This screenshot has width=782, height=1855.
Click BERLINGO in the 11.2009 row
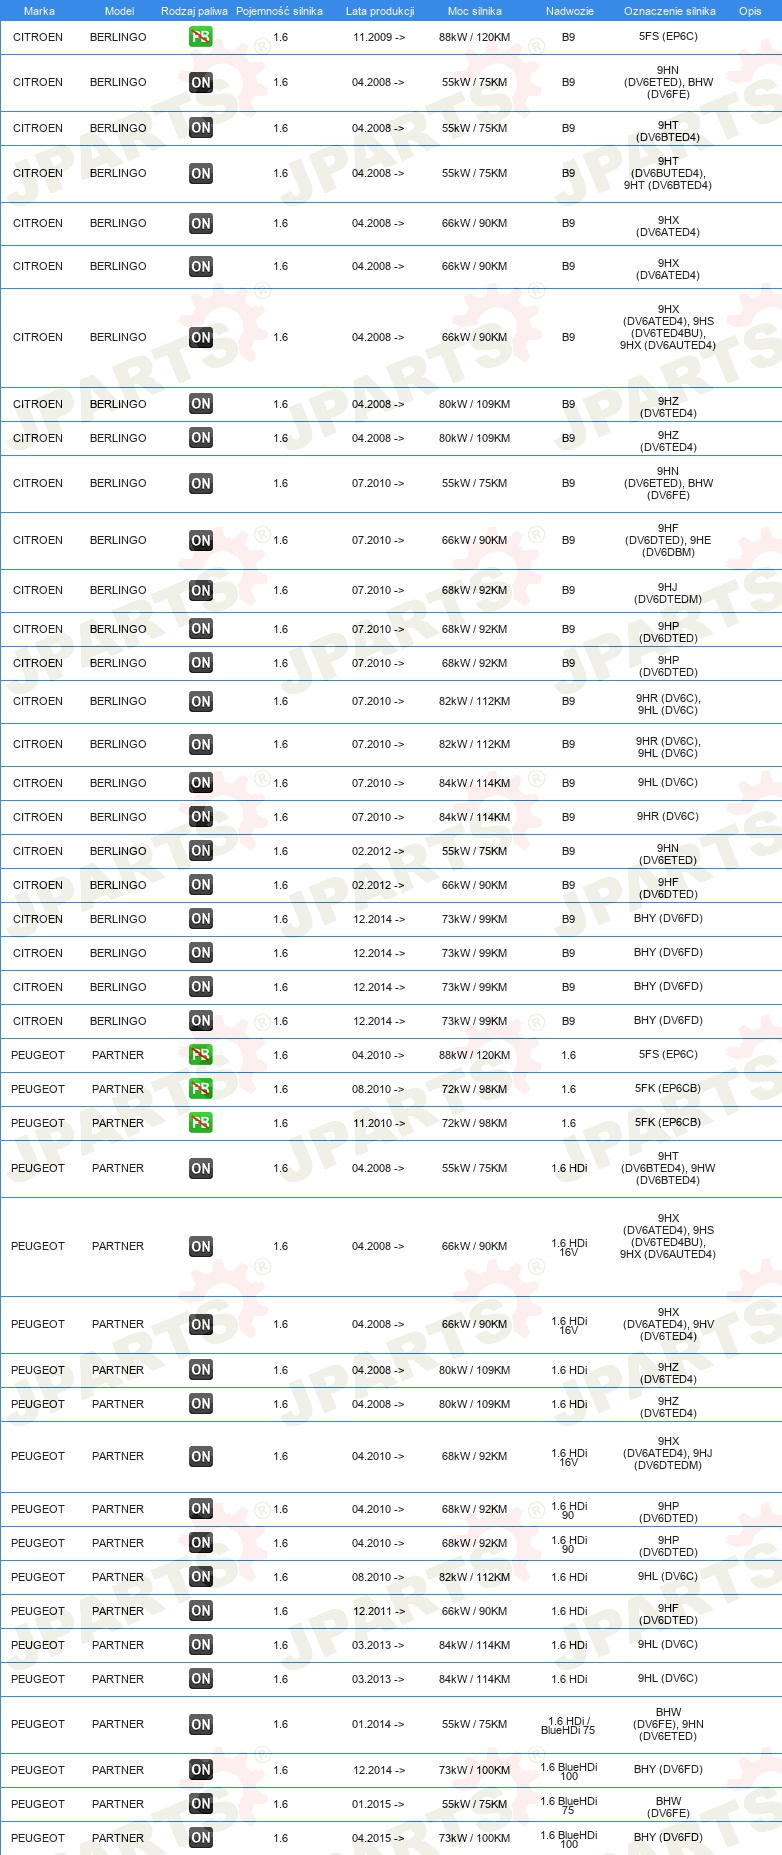click(x=118, y=37)
